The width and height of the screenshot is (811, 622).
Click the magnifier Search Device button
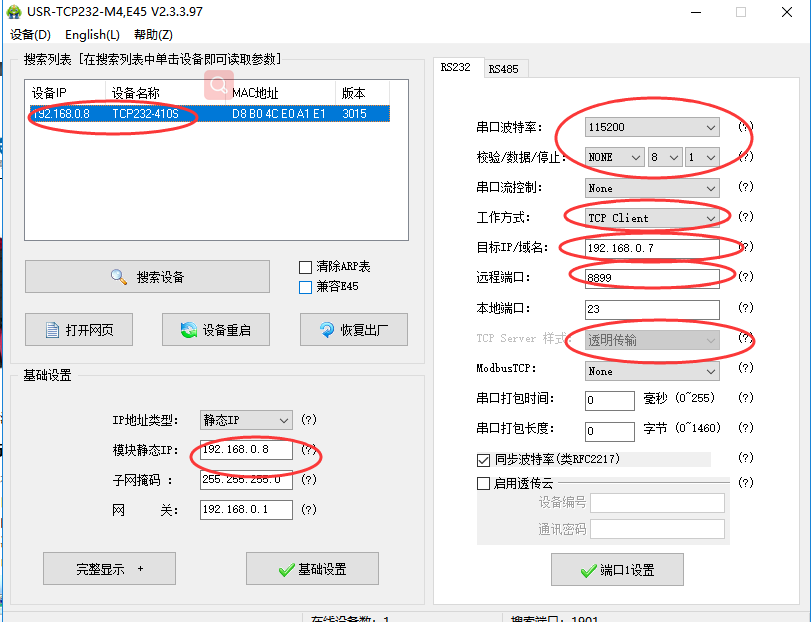[x=147, y=277]
